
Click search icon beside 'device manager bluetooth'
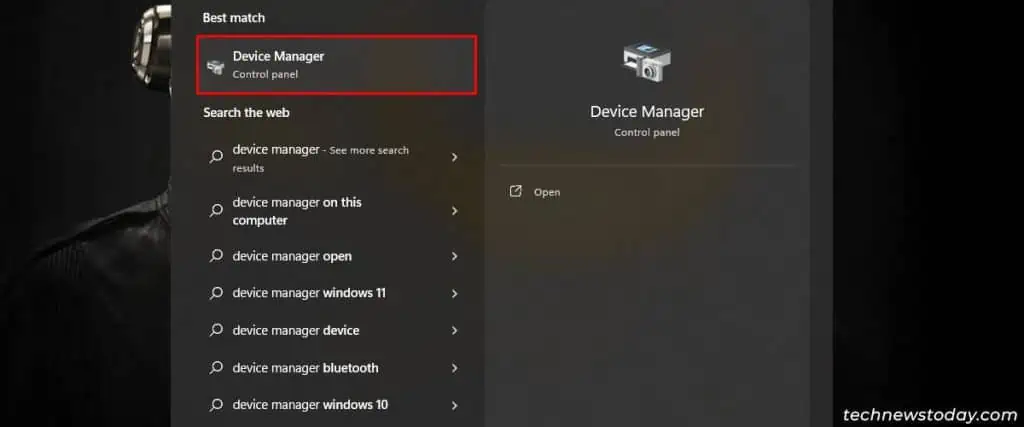click(216, 368)
